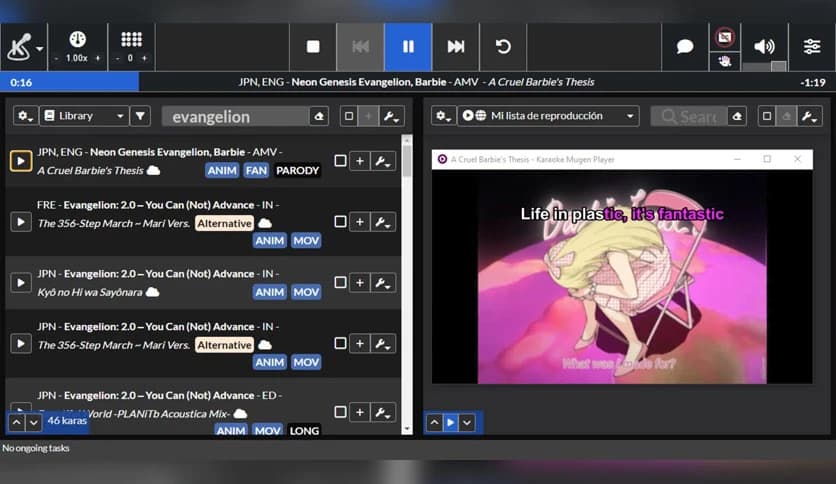Open the Karaoke Mugen logo menu
The image size is (836, 484).
coord(24,47)
